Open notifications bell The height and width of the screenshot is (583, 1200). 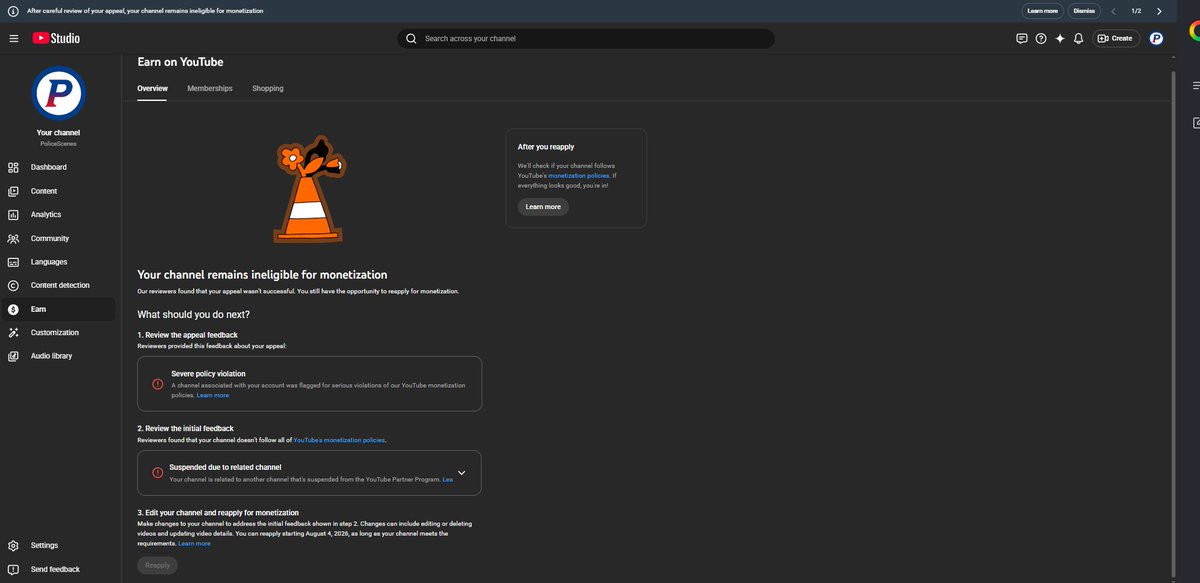pyautogui.click(x=1078, y=38)
